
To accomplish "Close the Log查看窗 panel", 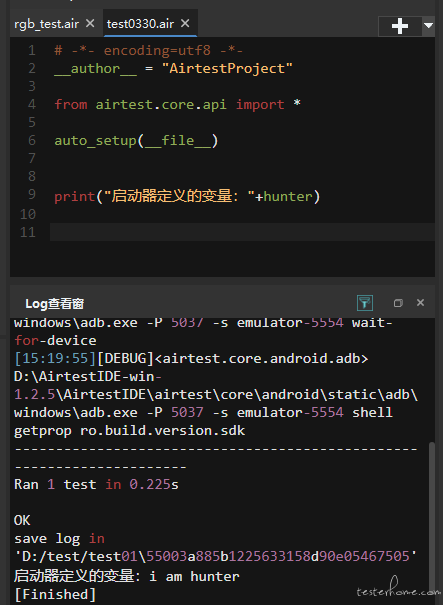I will point(421,302).
